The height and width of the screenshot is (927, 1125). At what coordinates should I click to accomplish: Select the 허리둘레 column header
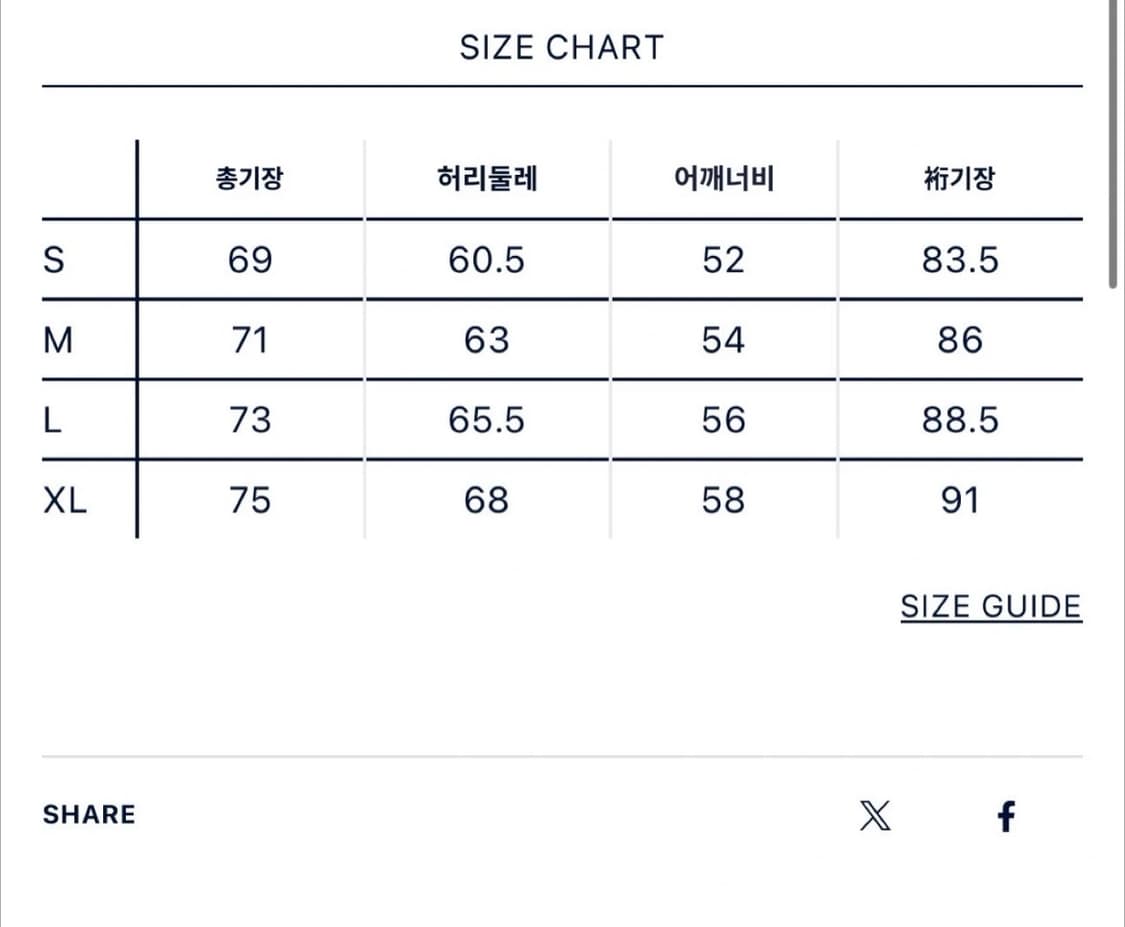pos(487,177)
